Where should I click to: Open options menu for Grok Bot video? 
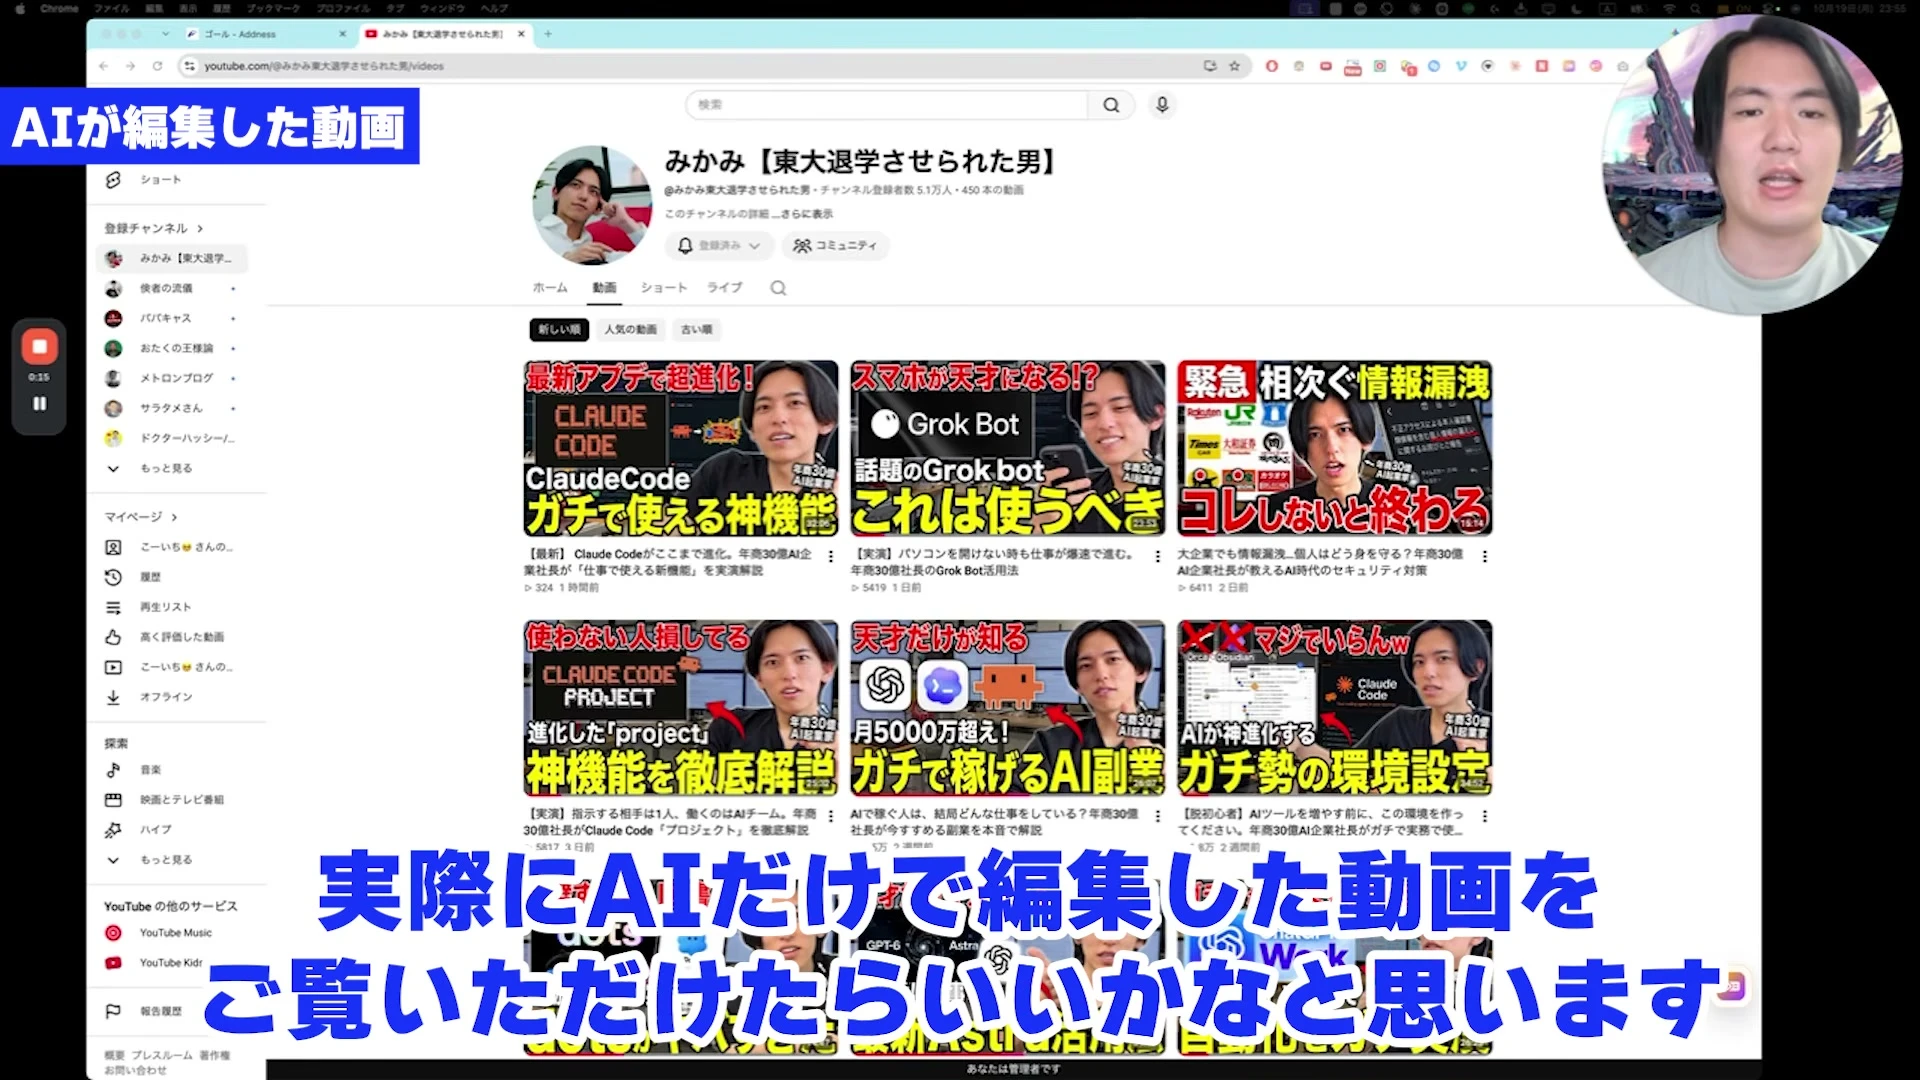pos(1157,557)
